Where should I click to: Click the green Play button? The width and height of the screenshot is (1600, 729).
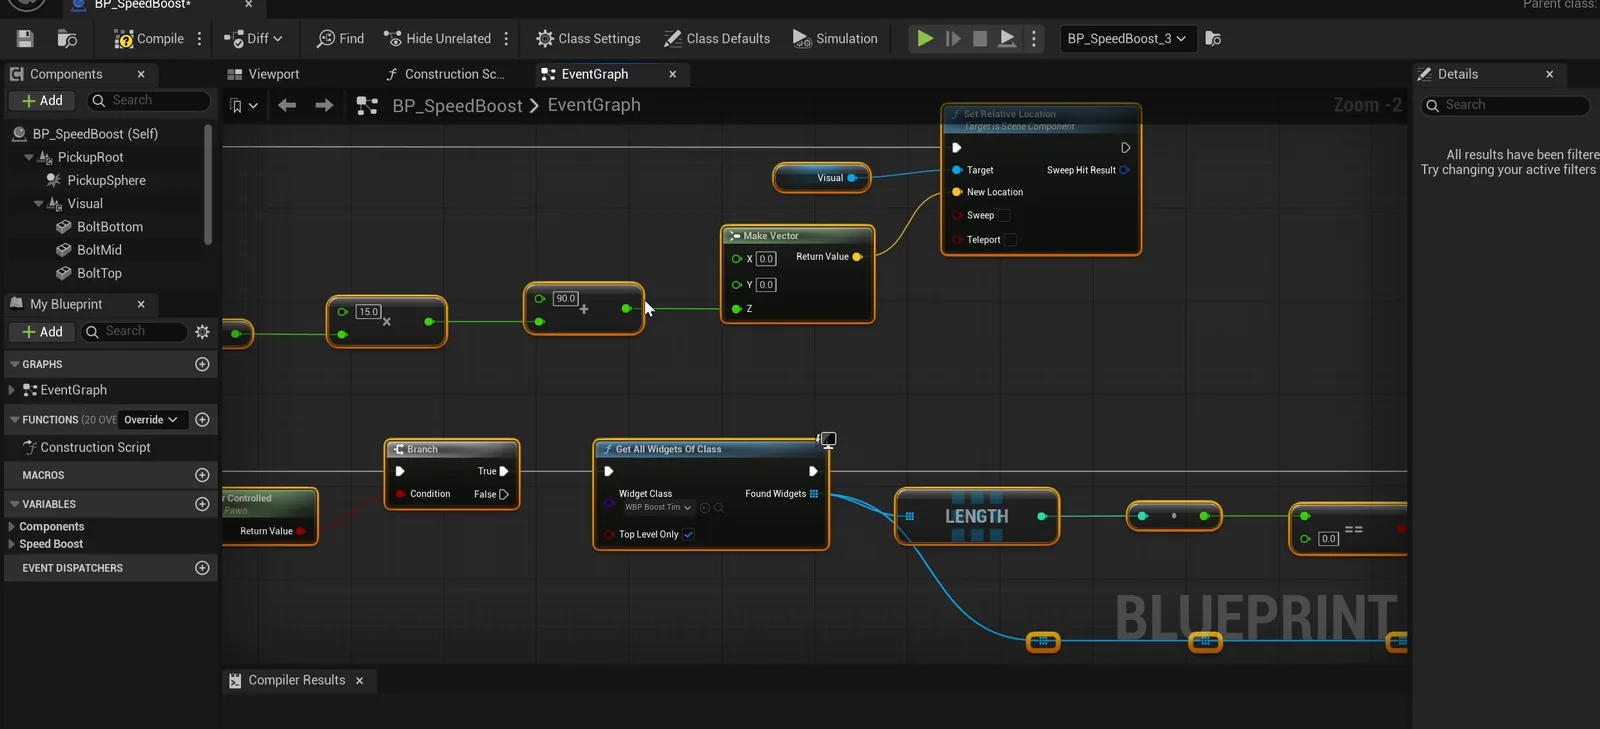point(925,39)
